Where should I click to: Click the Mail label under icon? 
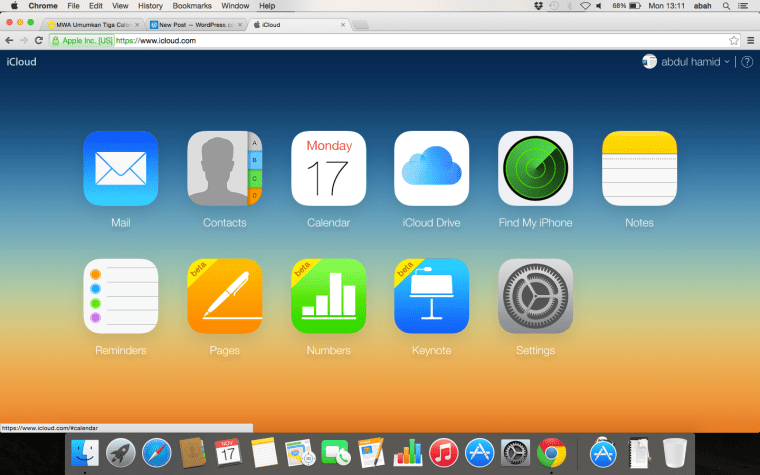[x=121, y=222]
